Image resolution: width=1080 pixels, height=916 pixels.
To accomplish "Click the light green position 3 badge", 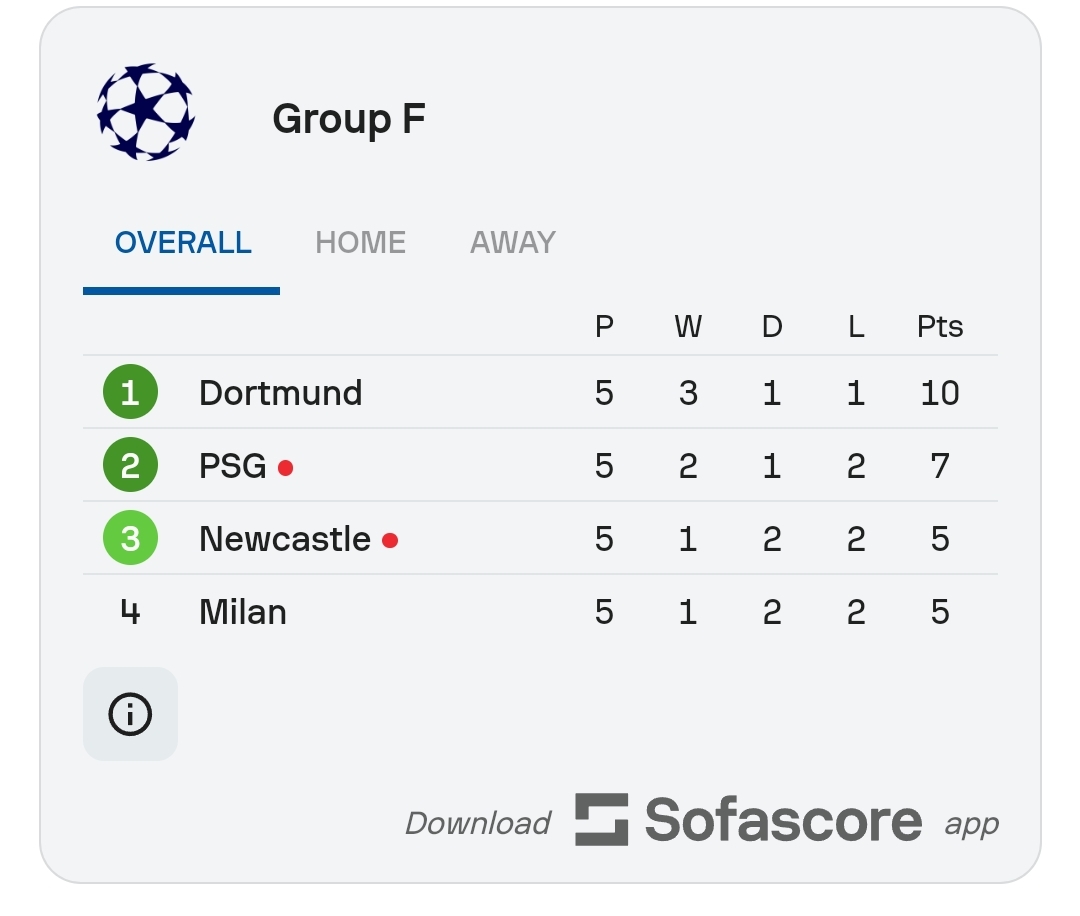I will coord(130,538).
